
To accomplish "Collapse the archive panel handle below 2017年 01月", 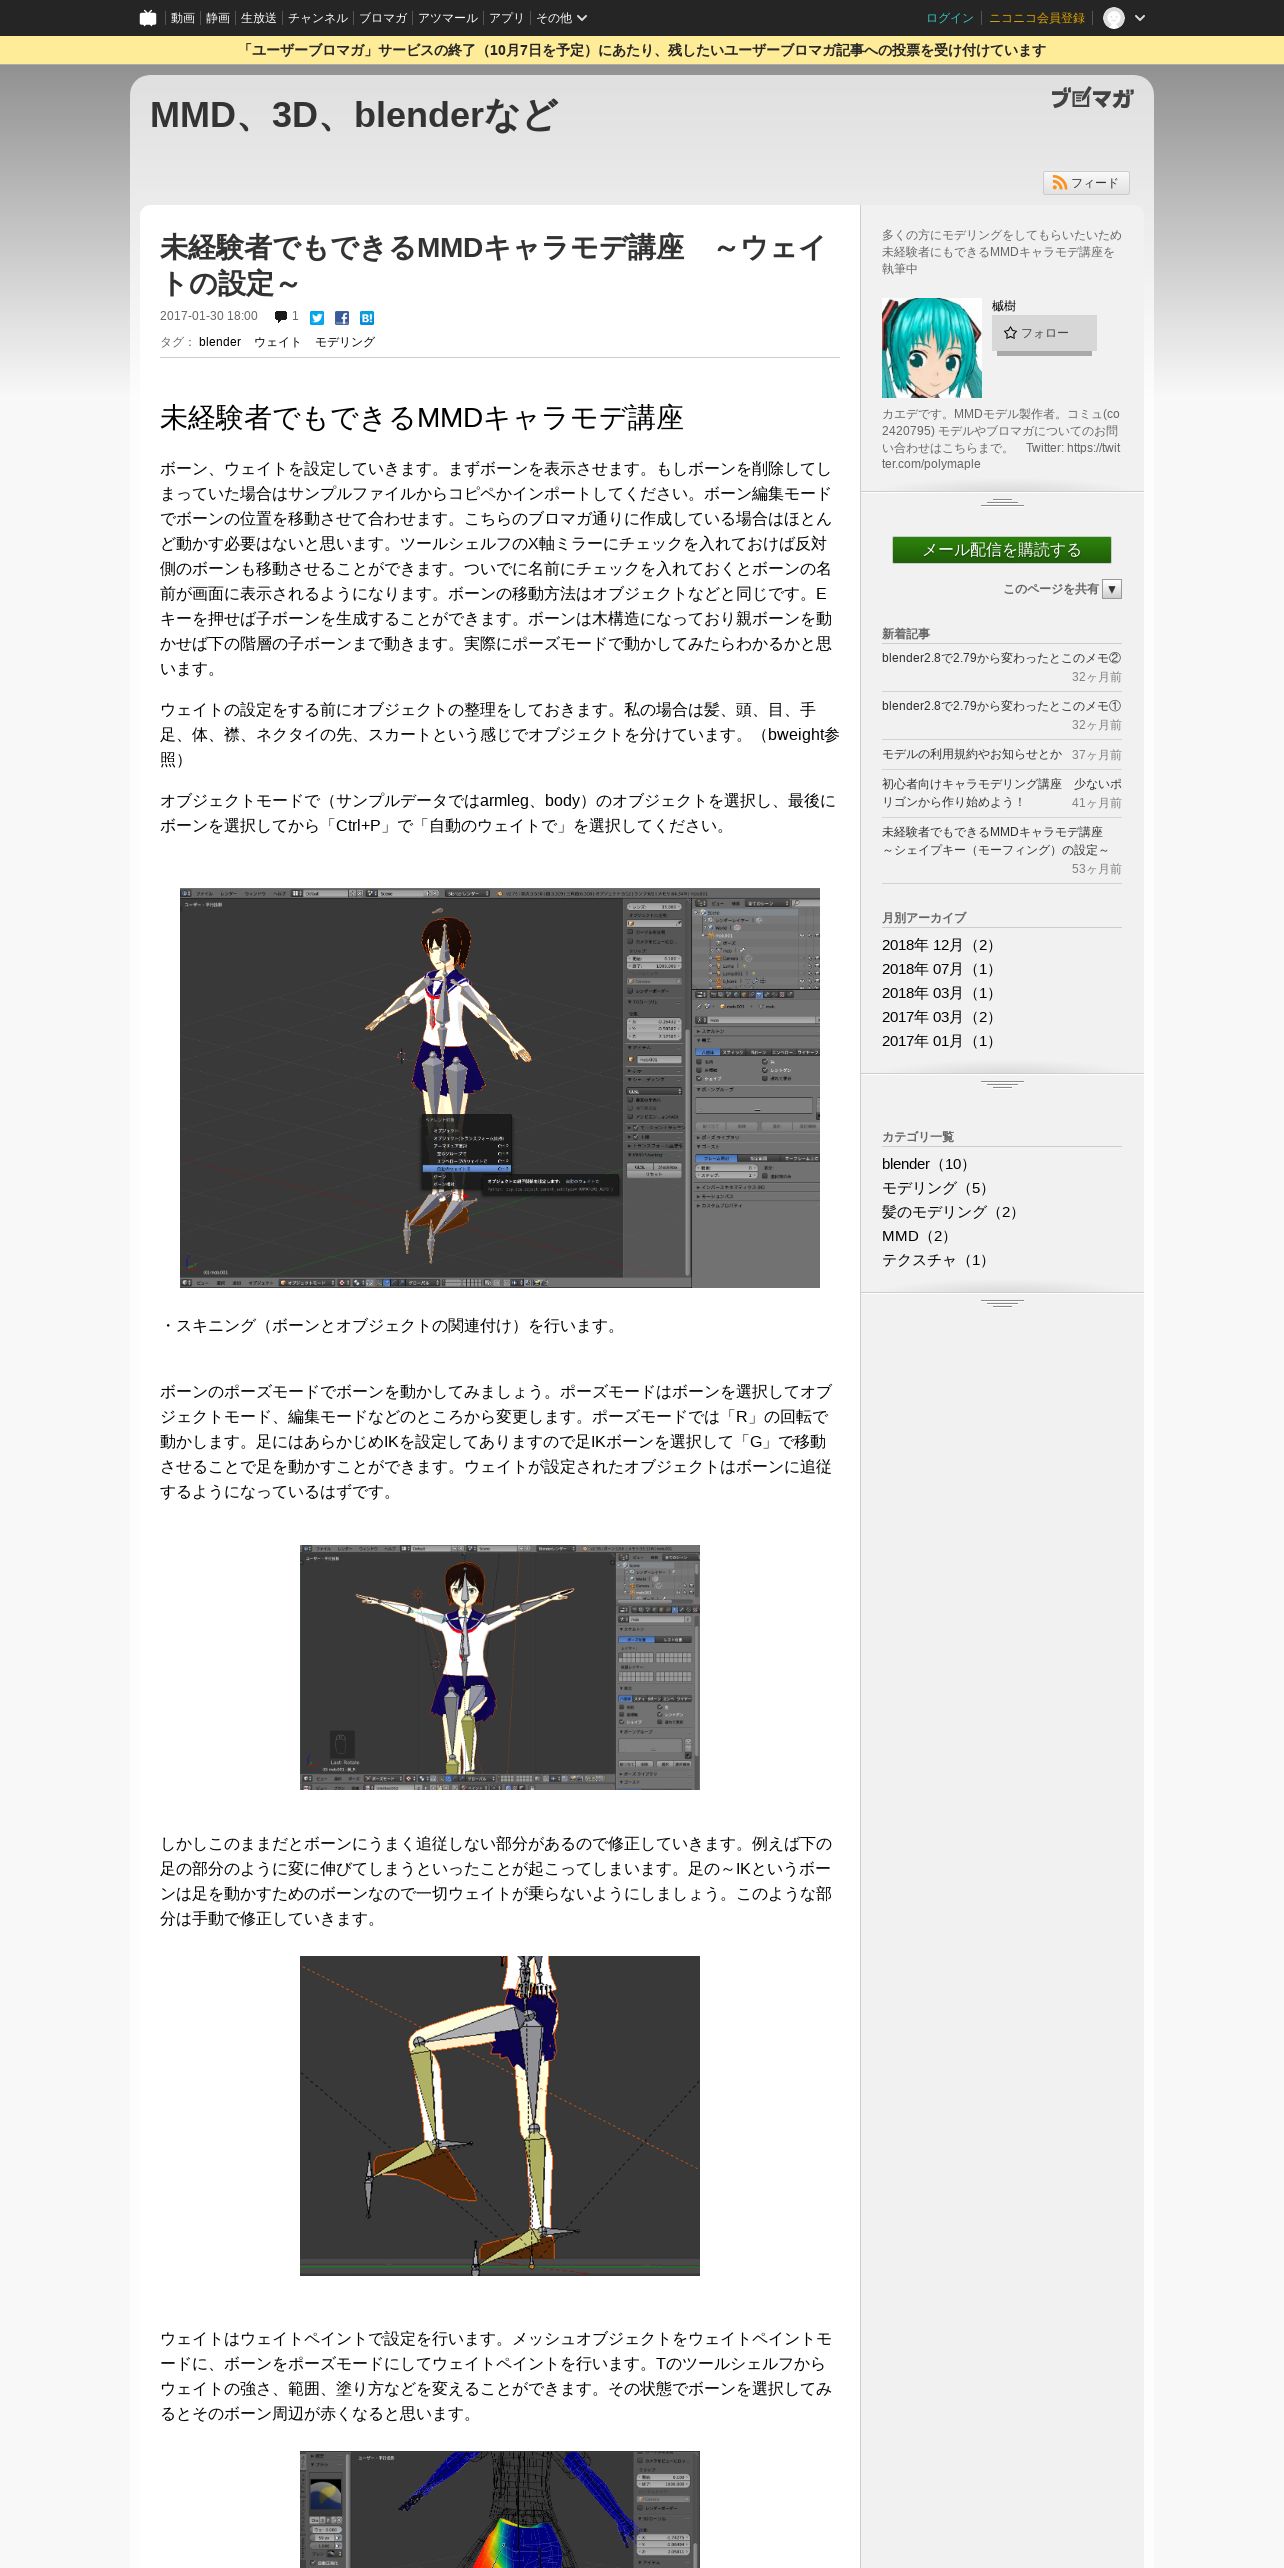I will 1002,1084.
